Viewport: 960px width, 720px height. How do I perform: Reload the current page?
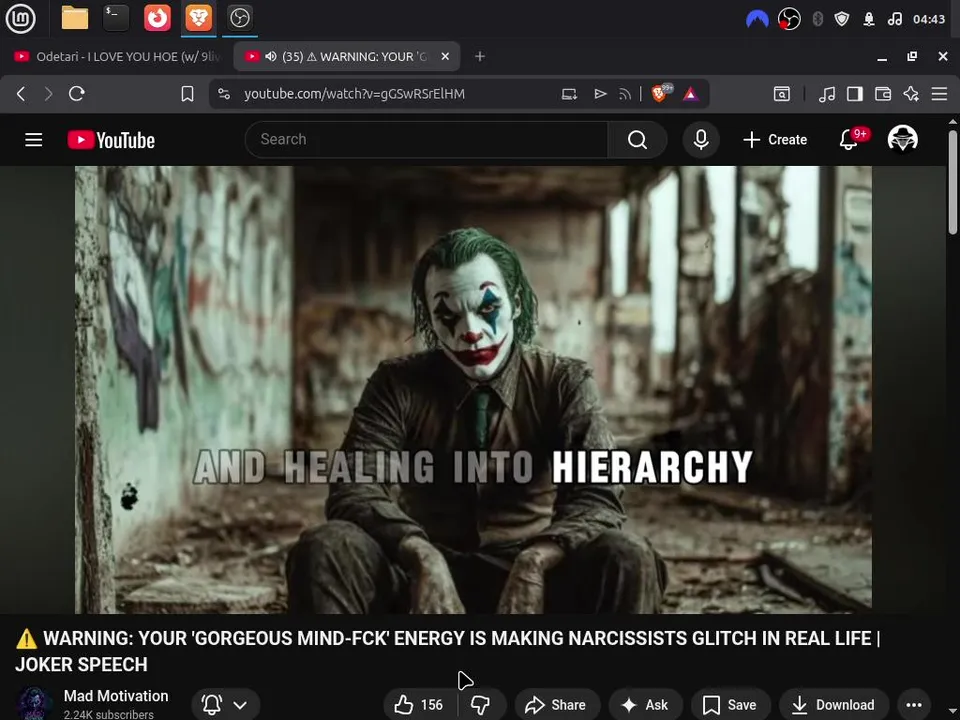pos(77,94)
